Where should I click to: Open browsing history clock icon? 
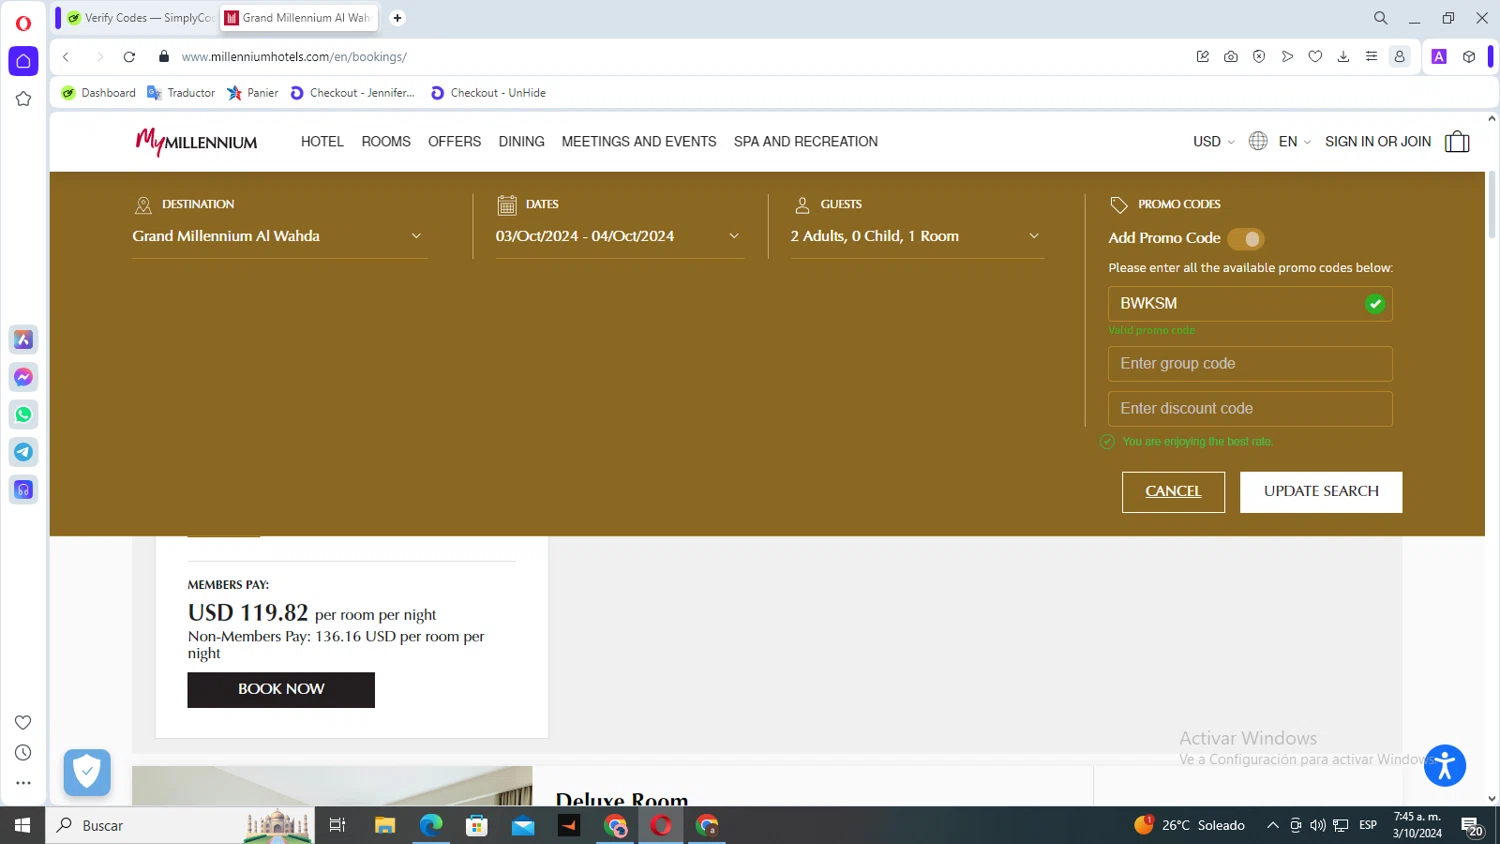23,753
